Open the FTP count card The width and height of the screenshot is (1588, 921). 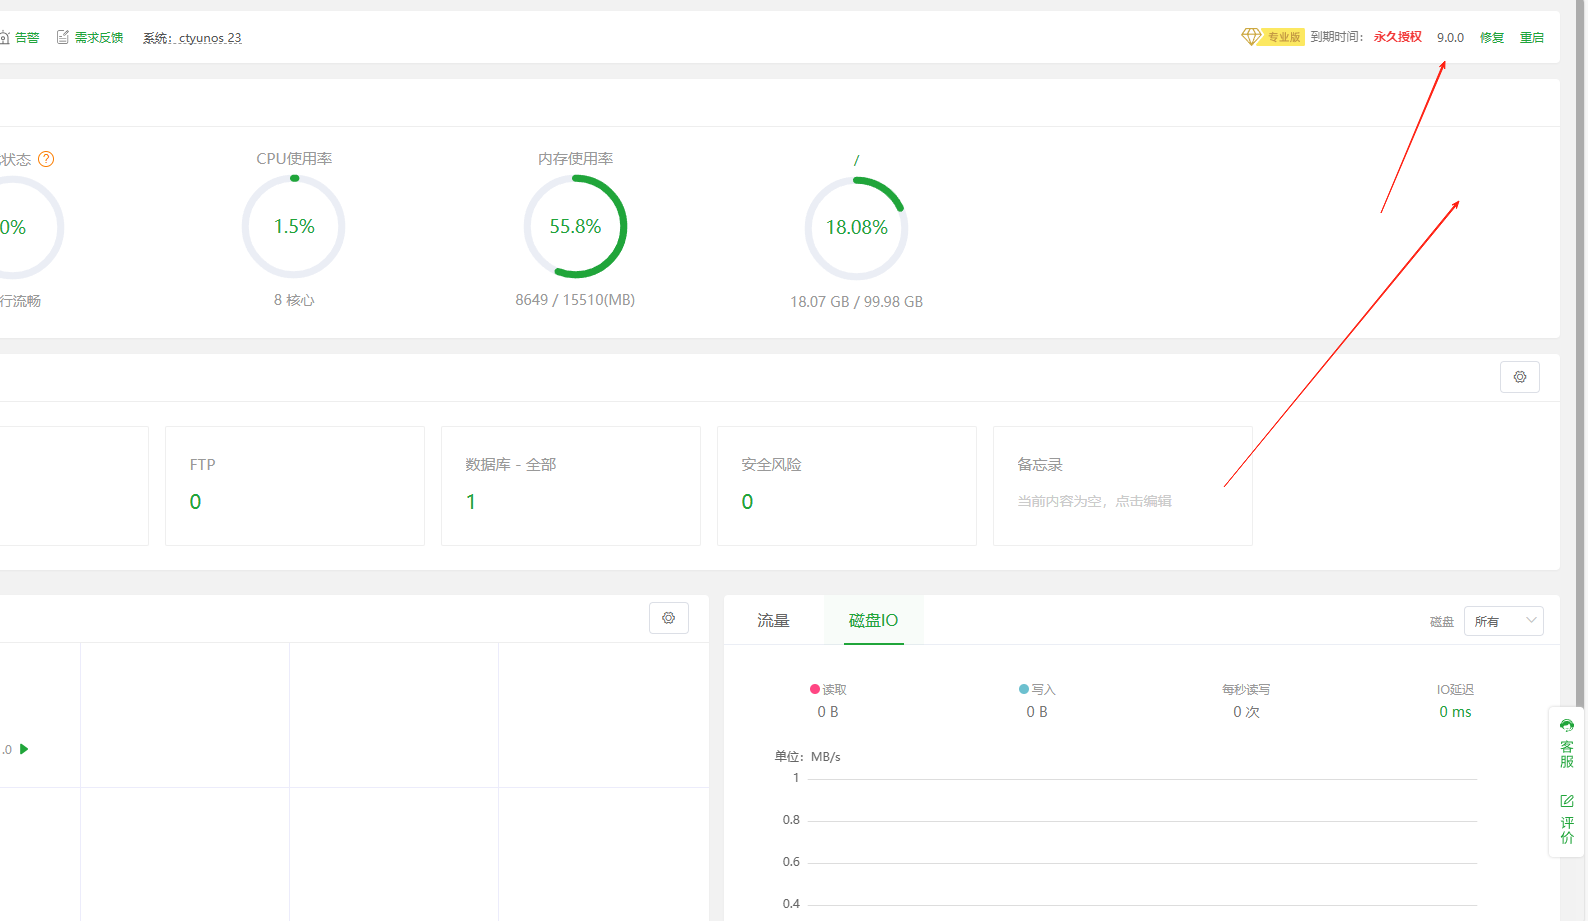pyautogui.click(x=295, y=486)
